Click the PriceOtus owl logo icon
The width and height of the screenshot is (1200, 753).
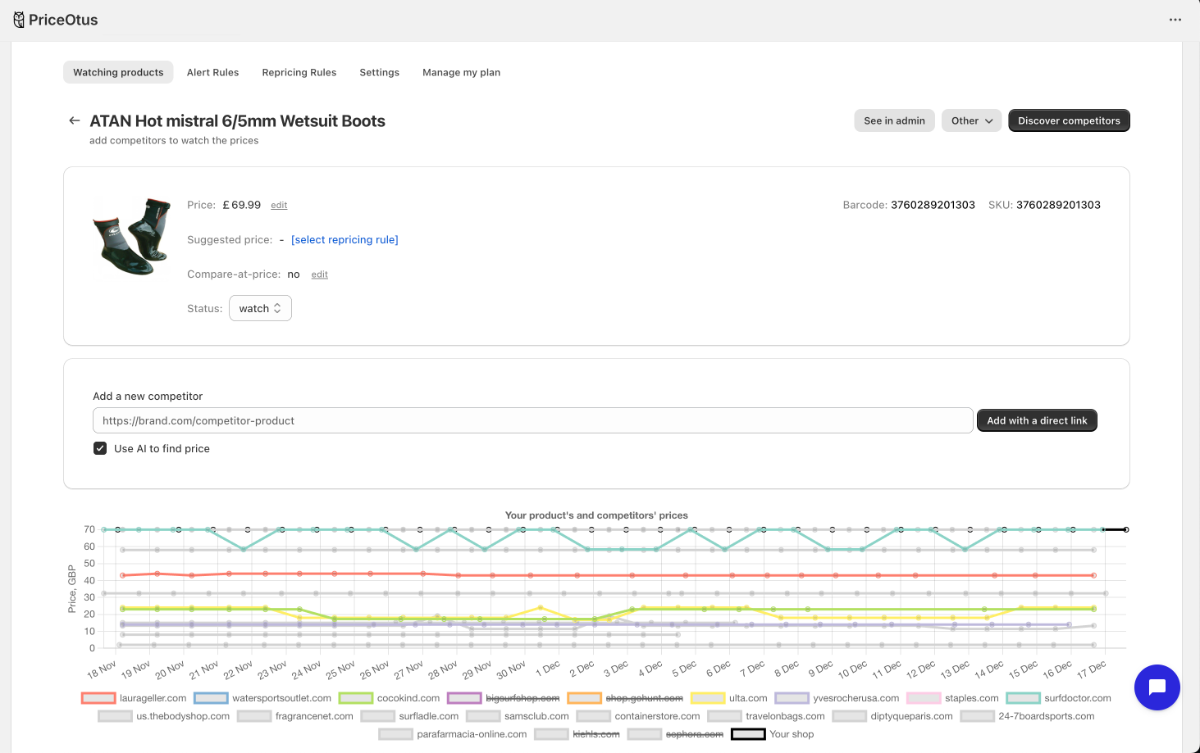tap(19, 20)
